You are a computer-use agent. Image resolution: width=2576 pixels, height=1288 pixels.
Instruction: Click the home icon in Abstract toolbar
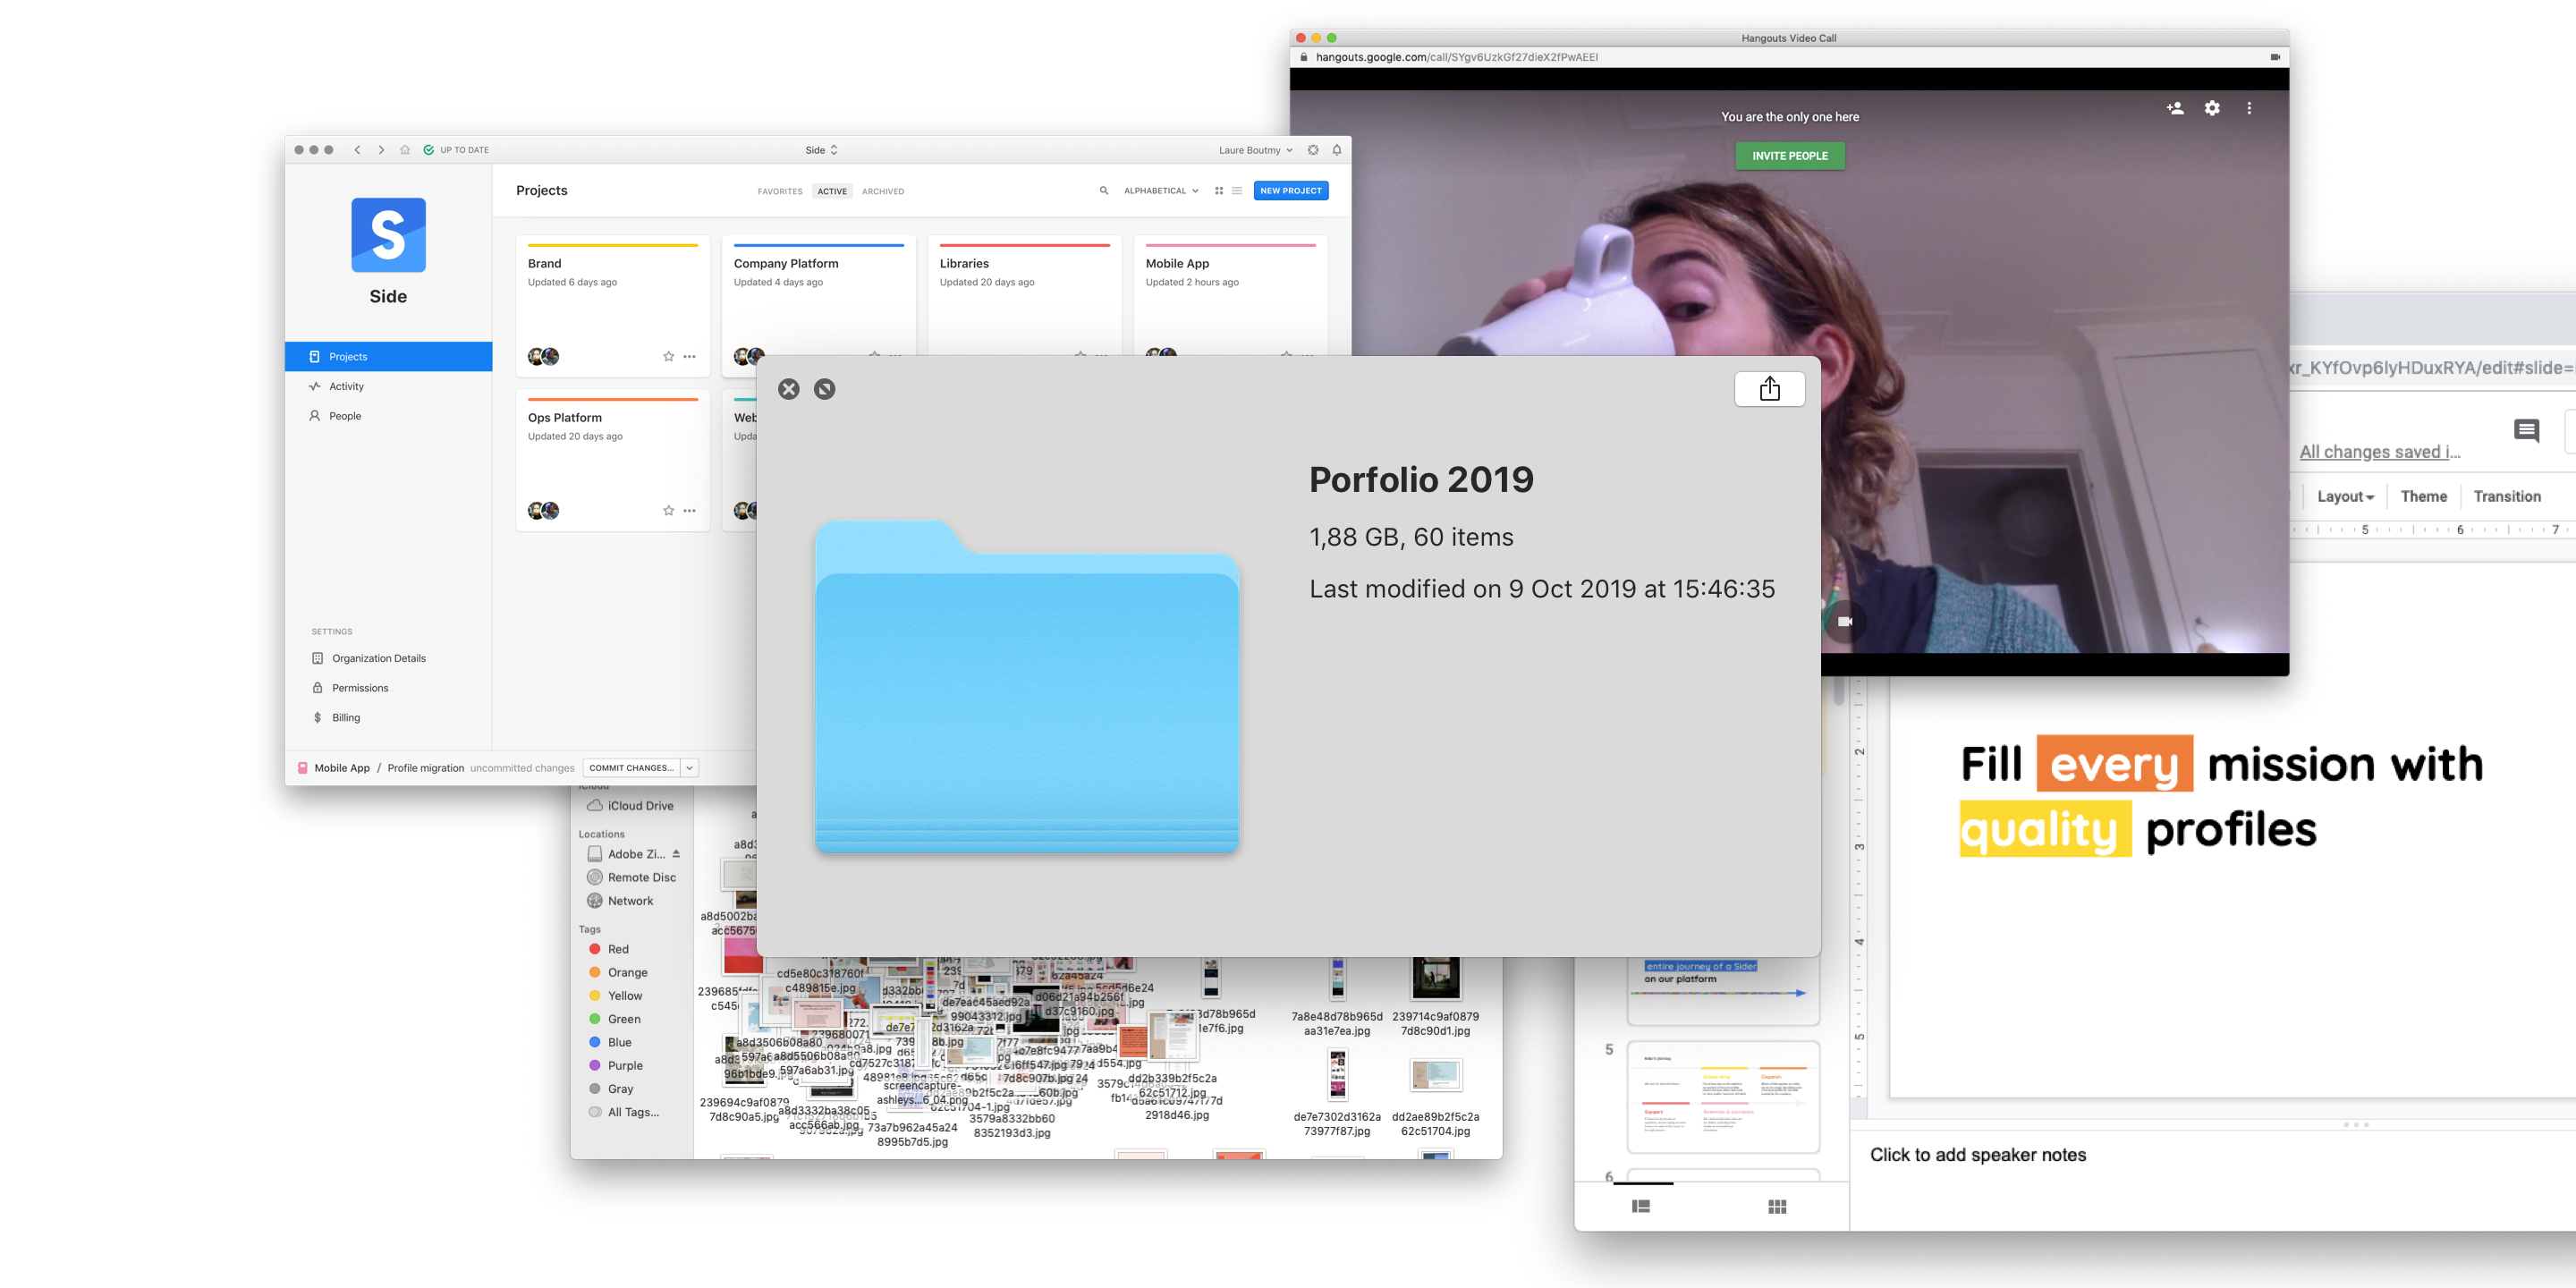[405, 150]
